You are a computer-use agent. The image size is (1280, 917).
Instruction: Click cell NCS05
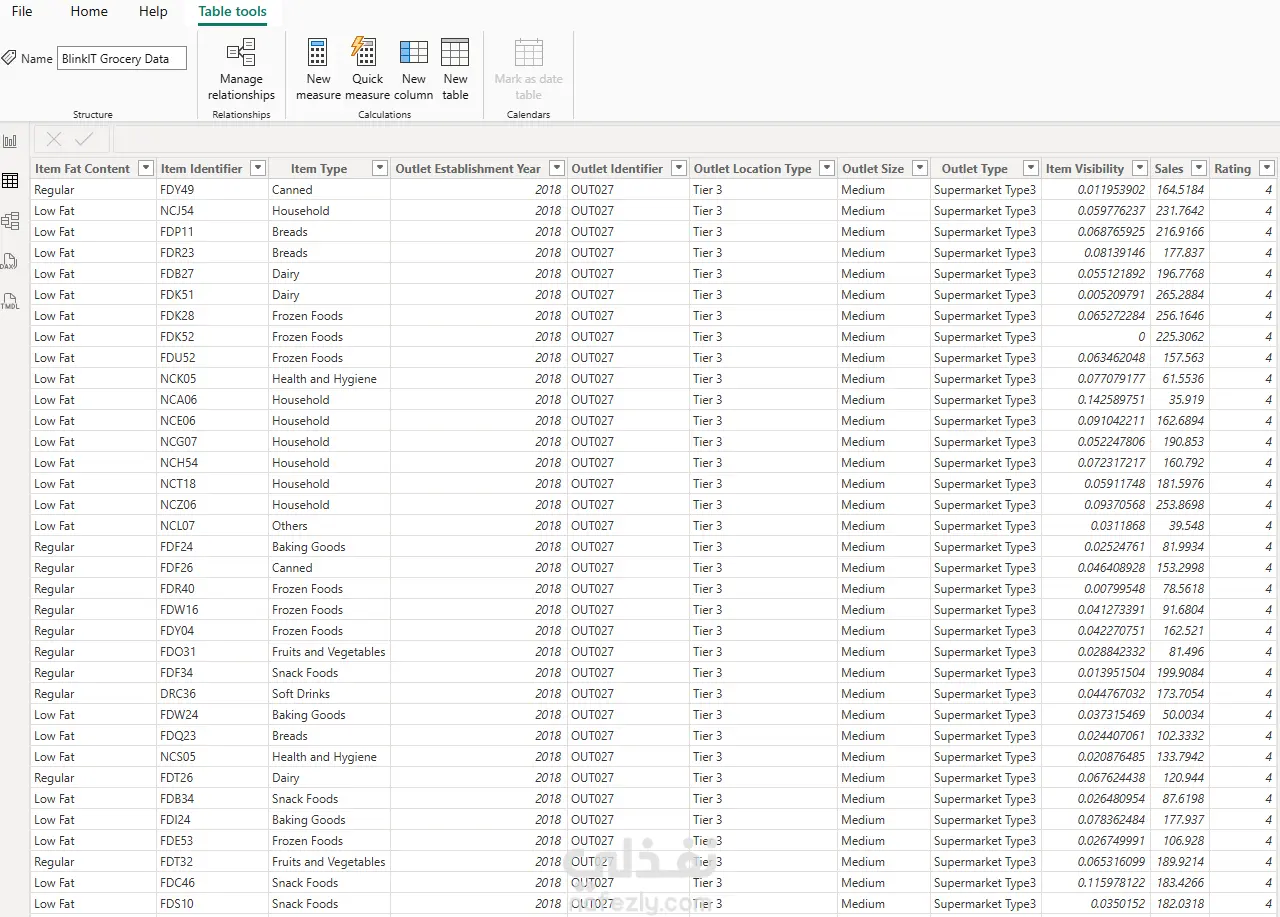tap(211, 757)
